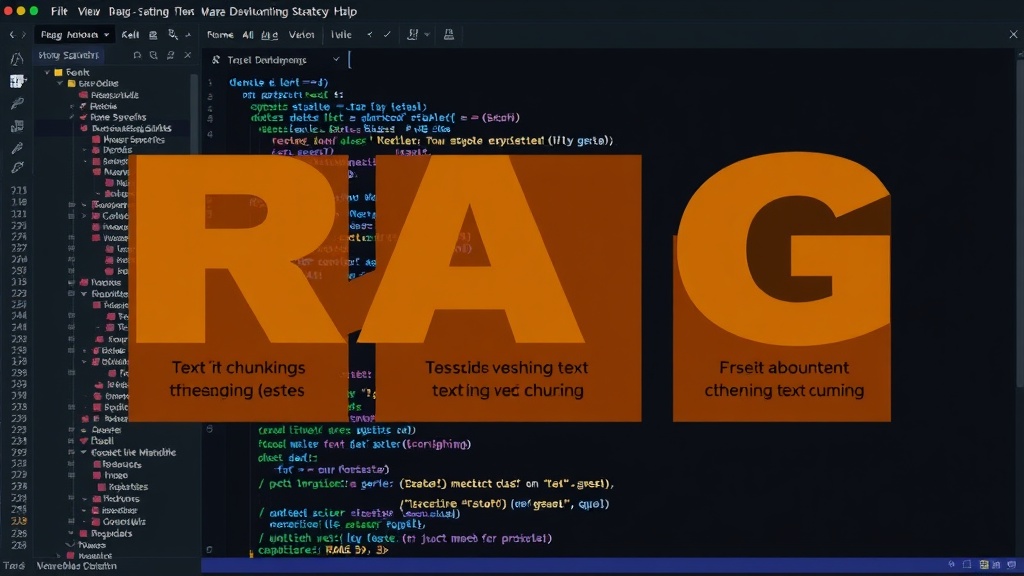Screen dimensions: 1024x576
Task: Close the top-right X button of toolbar
Action: 1013,35
